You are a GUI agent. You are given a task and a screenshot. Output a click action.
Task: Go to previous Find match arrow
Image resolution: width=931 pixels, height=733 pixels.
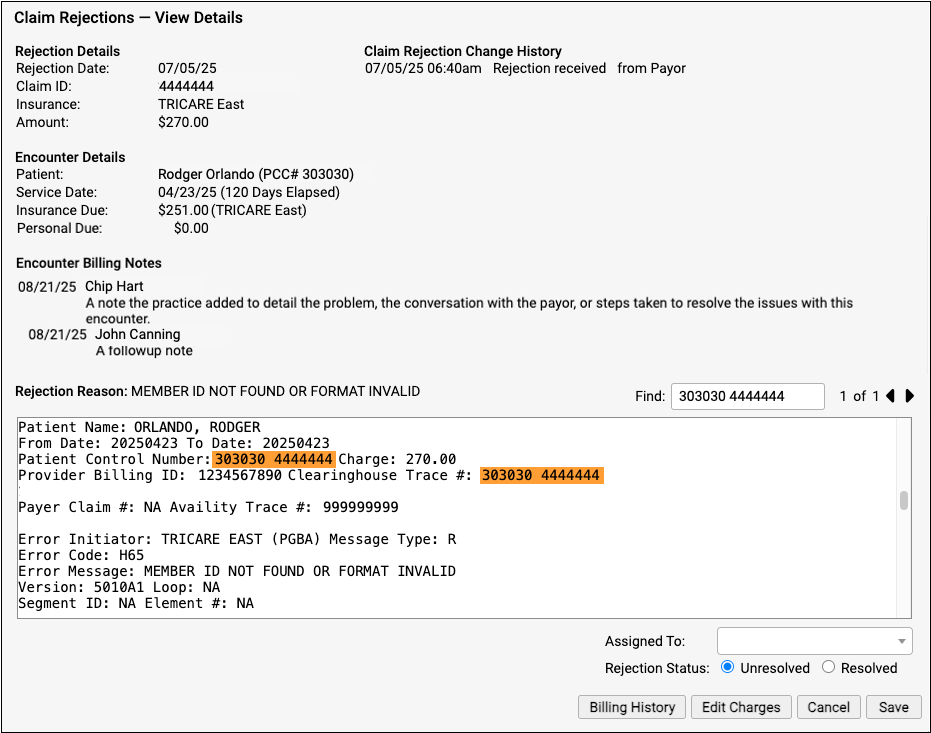(x=890, y=396)
